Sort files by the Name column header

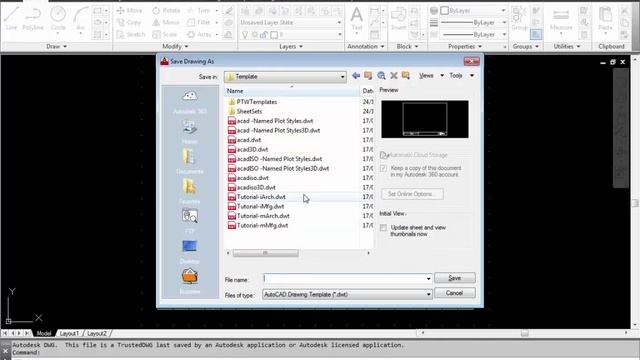point(291,91)
